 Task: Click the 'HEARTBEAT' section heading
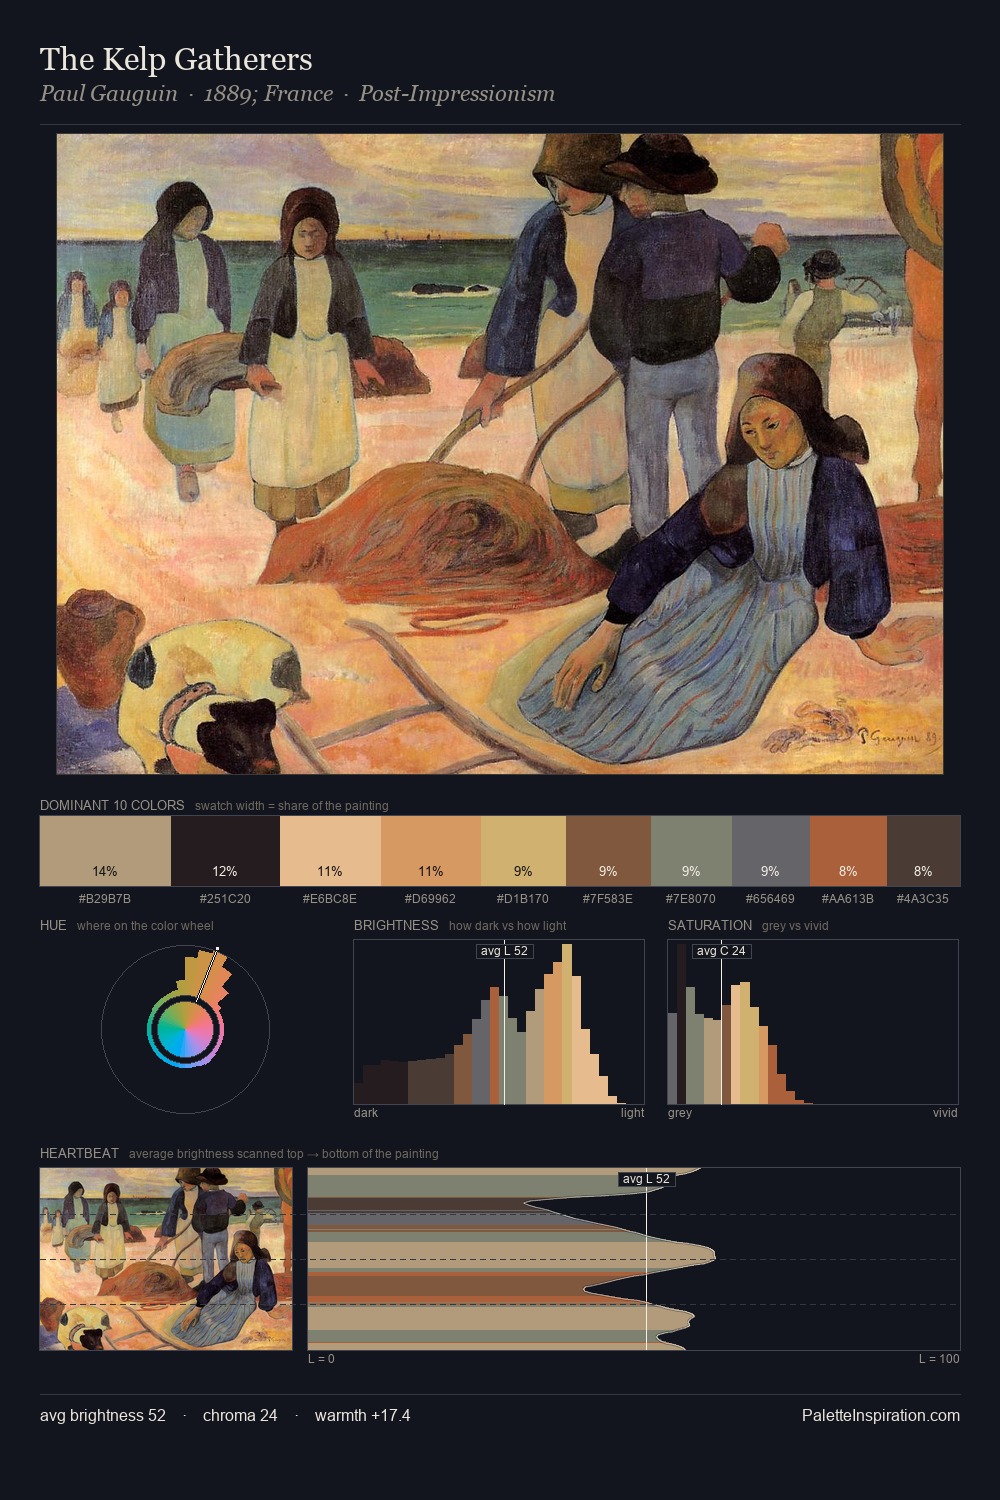coord(79,1153)
